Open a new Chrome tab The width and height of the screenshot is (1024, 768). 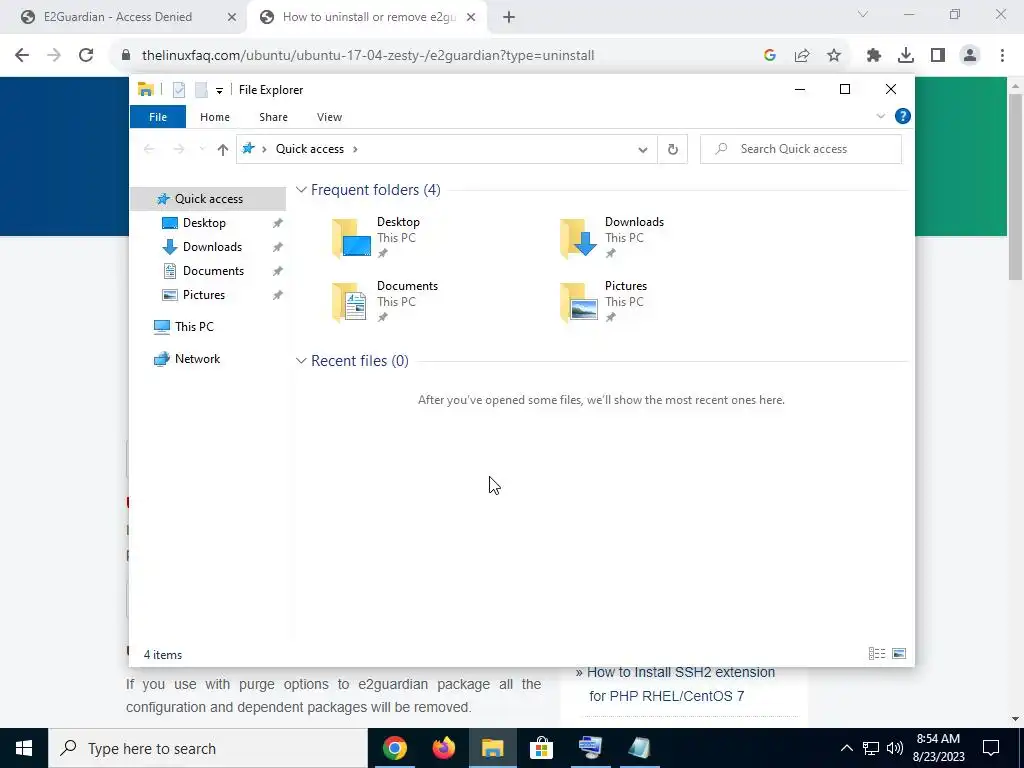(509, 17)
